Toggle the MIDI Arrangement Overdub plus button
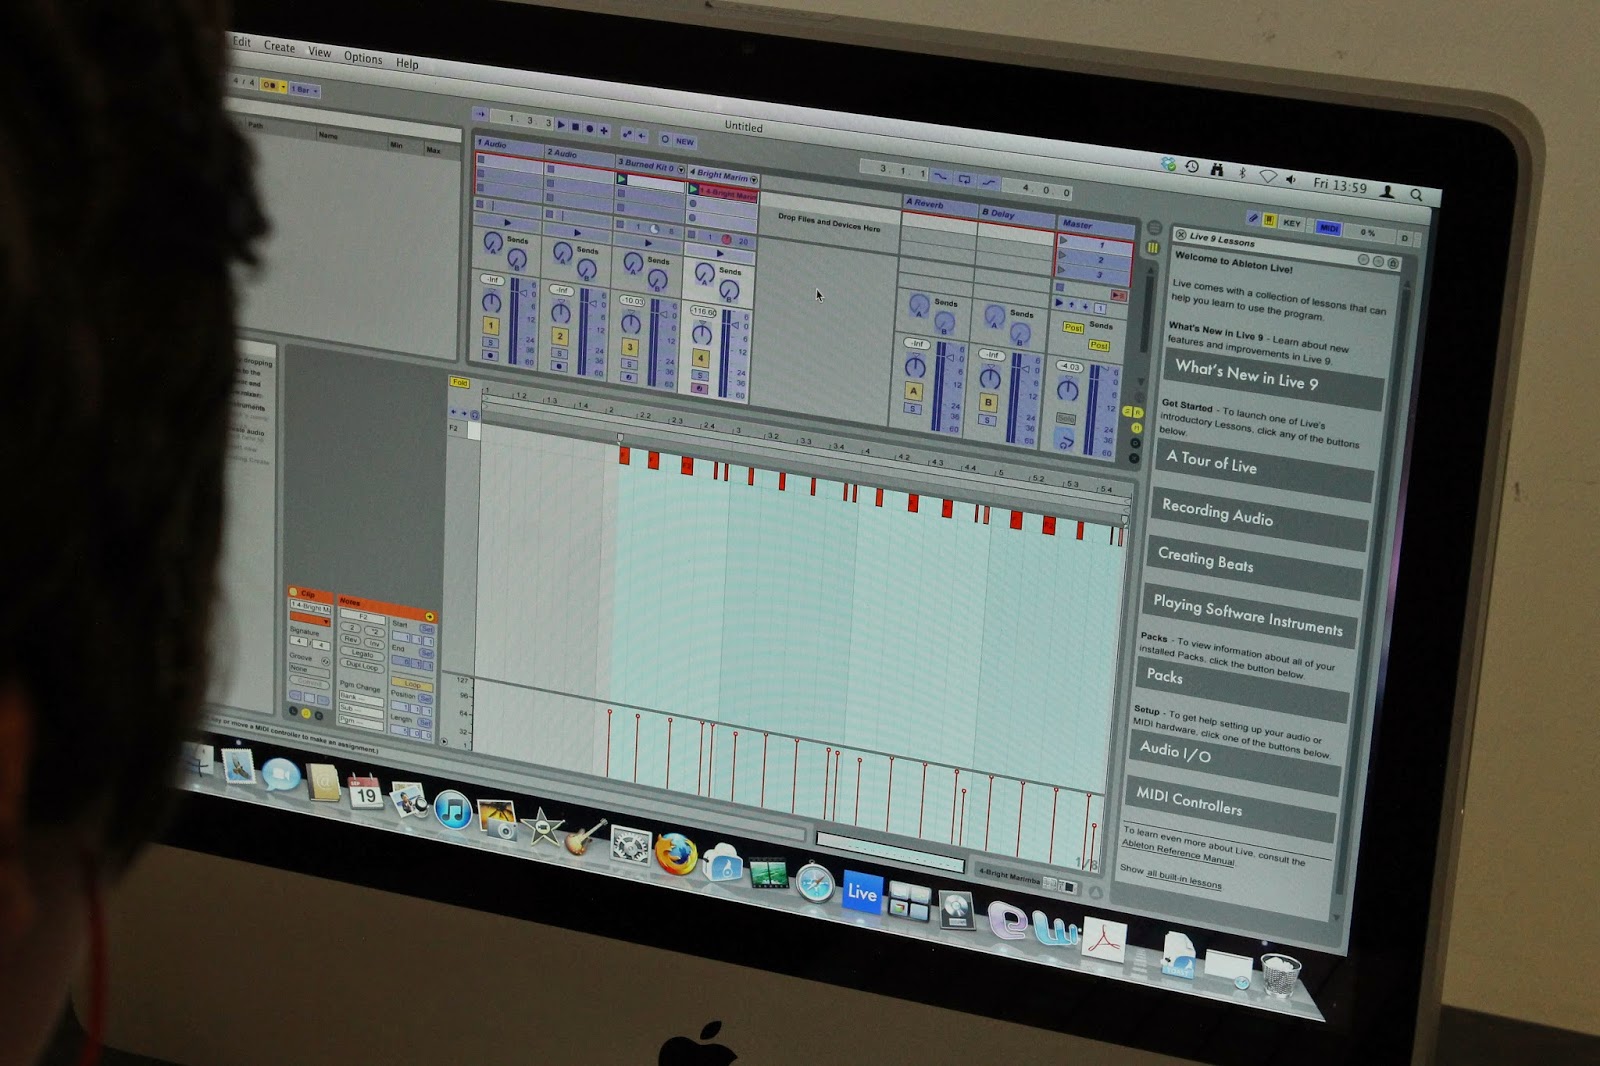 pos(603,130)
